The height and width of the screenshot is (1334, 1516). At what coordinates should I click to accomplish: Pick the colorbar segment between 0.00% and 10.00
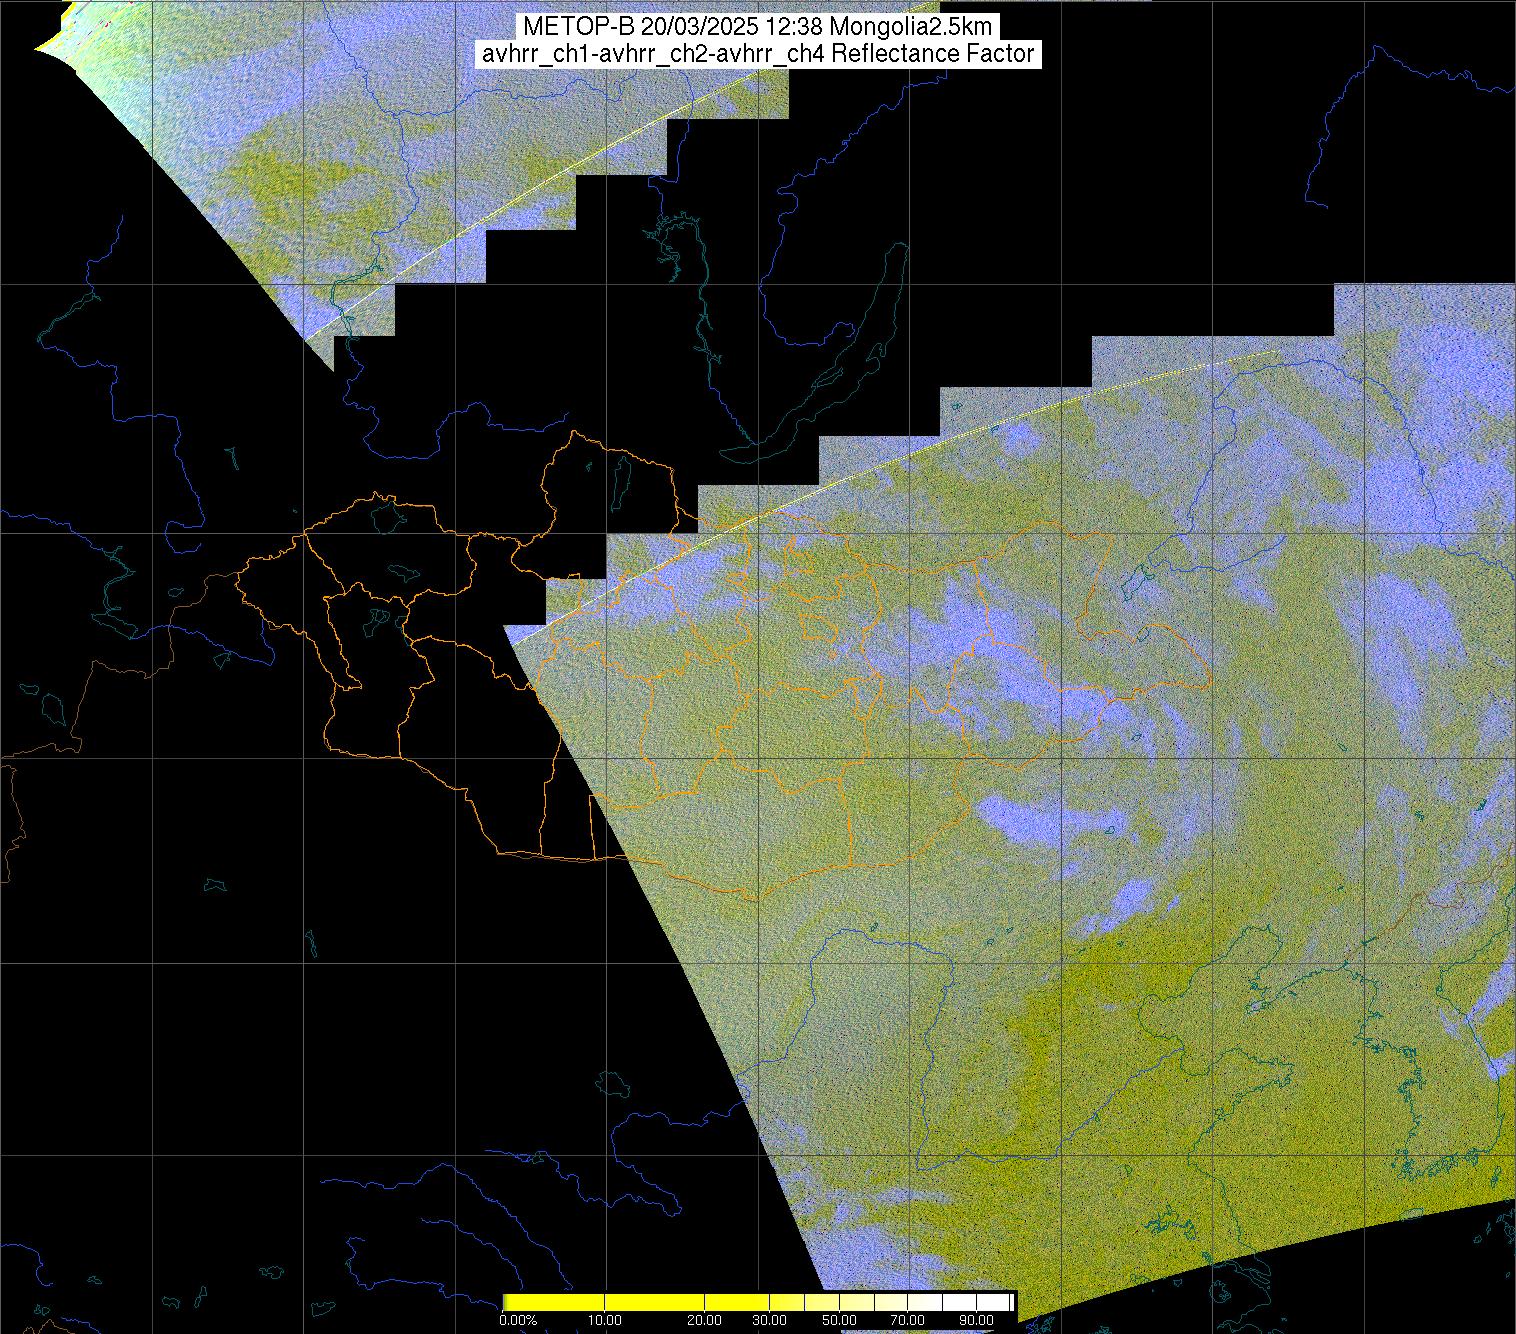point(555,1302)
